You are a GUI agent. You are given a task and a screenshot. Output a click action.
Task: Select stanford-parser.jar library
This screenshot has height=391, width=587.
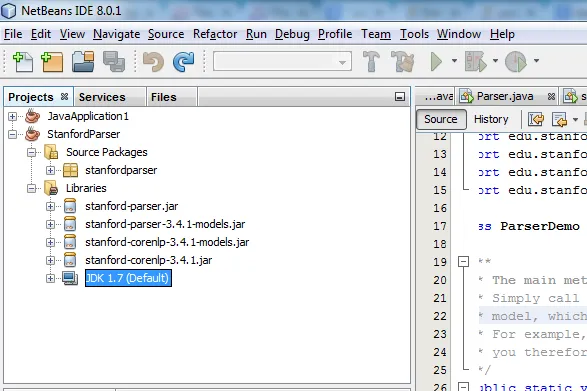pyautogui.click(x=131, y=206)
